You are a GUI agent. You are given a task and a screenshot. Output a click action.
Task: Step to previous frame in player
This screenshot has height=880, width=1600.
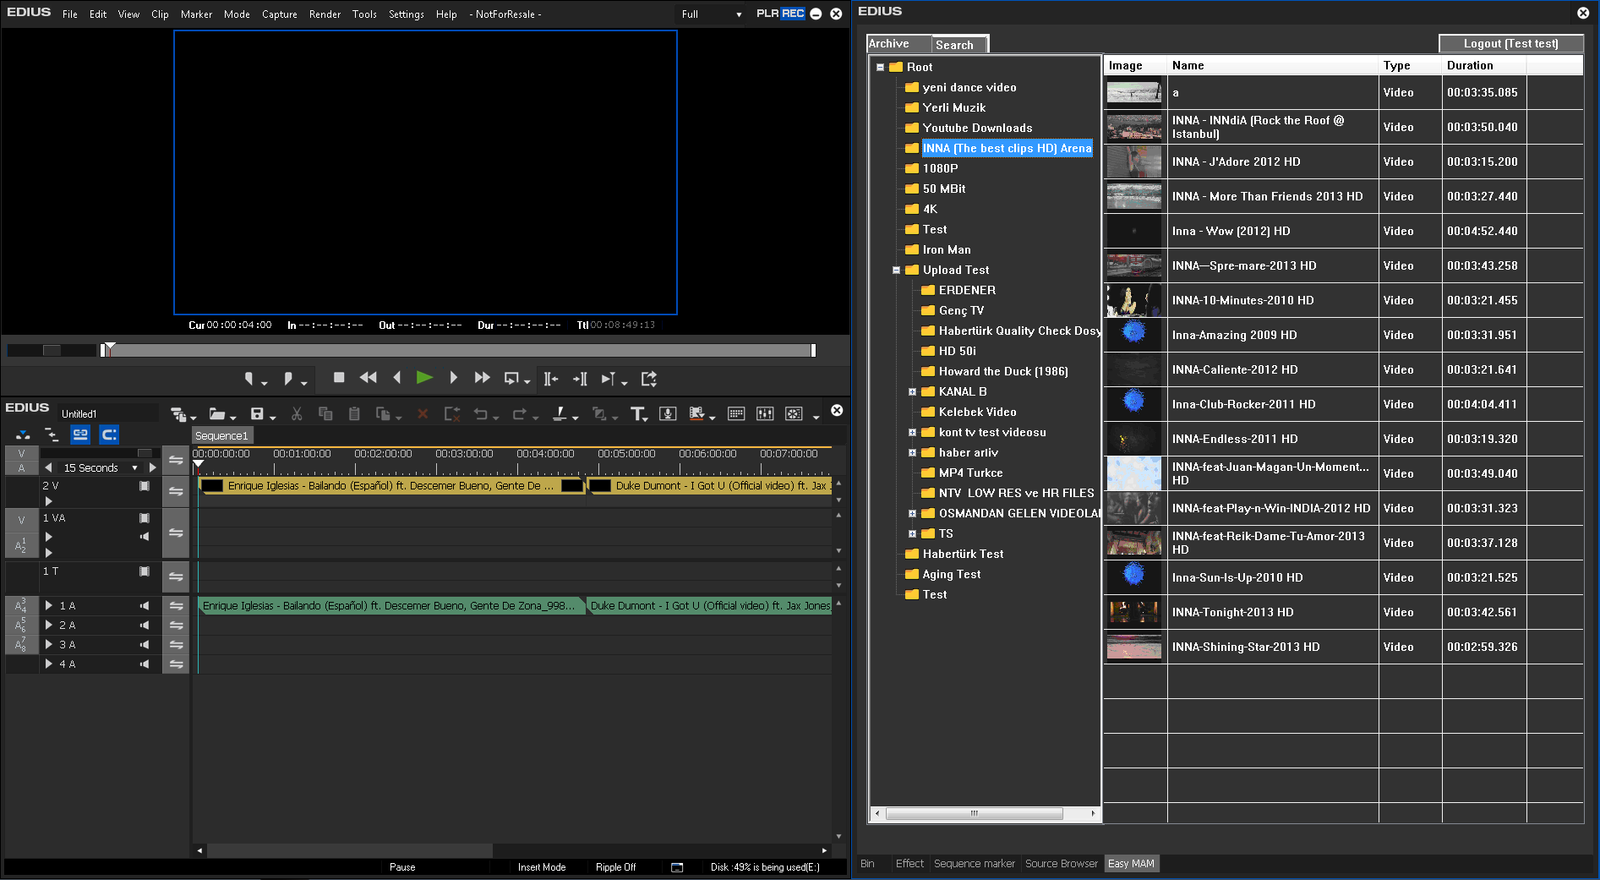[397, 378]
